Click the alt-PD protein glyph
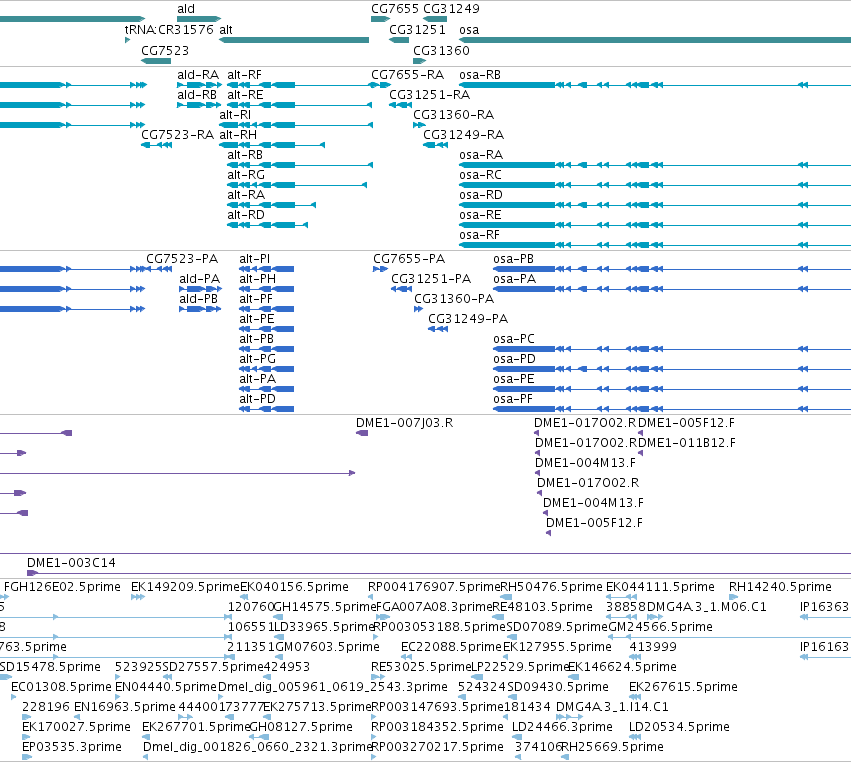851x762 pixels. [x=266, y=409]
